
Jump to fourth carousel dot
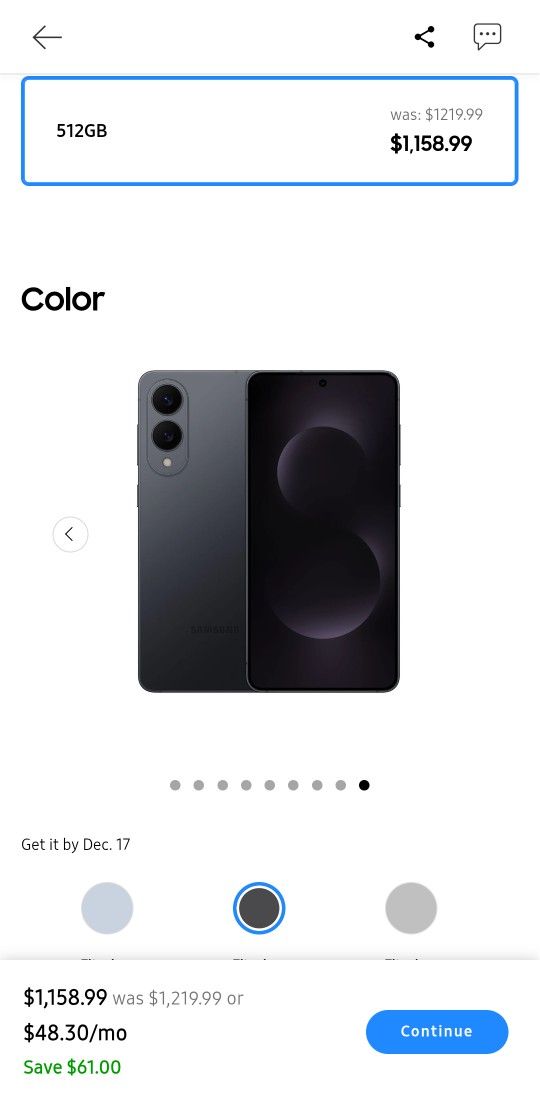246,785
